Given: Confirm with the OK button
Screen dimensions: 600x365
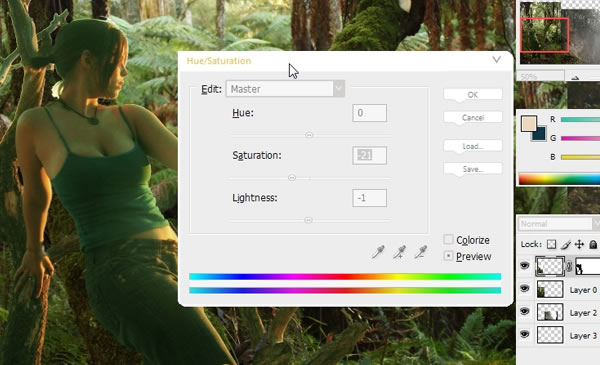Looking at the screenshot, I should [473, 95].
